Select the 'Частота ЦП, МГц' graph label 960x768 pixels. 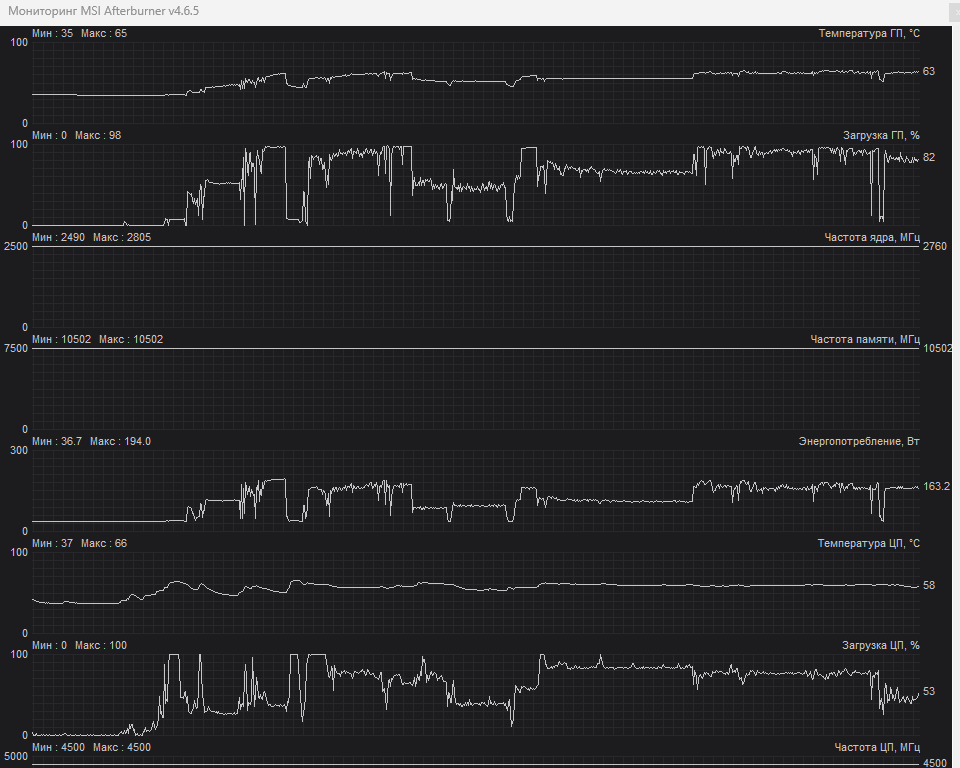[x=877, y=748]
